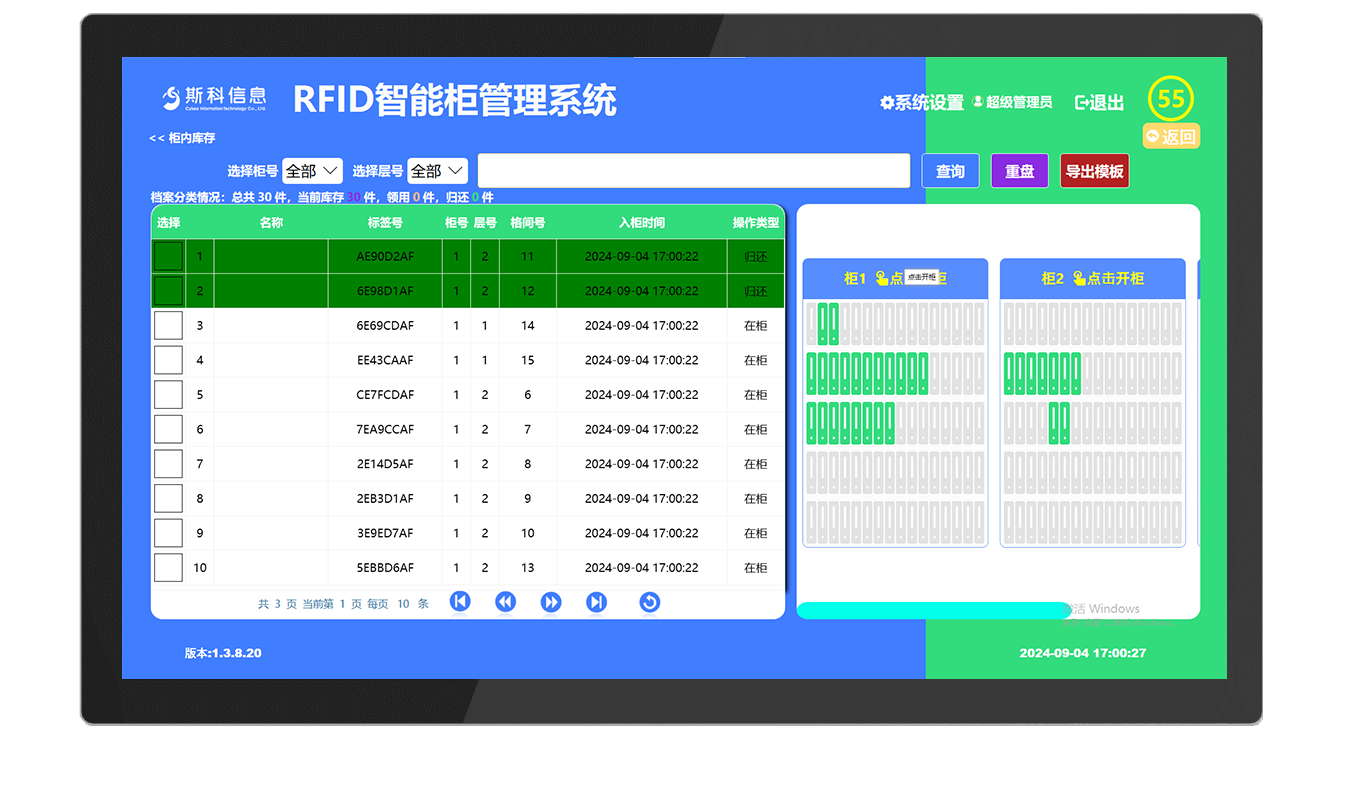Click the 超级管理员 account entry
Viewport: 1370px width, 789px height.
[x=1013, y=102]
